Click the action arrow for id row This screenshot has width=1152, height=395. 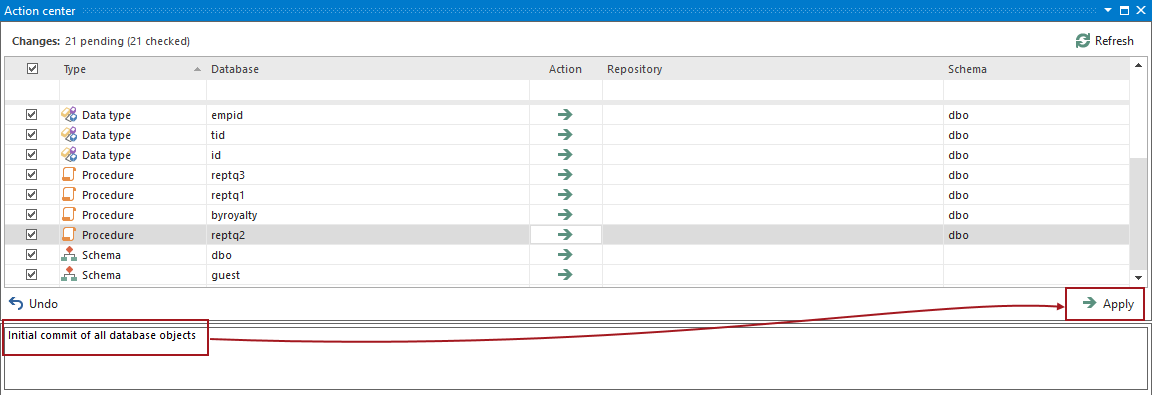(x=565, y=155)
